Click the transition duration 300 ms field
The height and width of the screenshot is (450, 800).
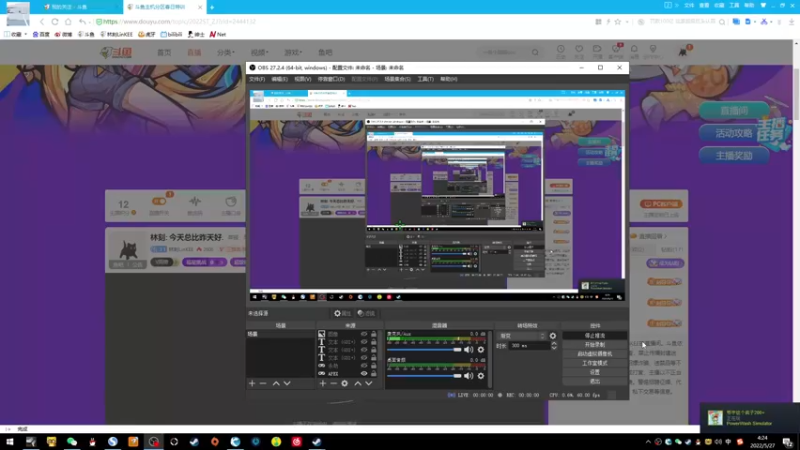pos(529,346)
